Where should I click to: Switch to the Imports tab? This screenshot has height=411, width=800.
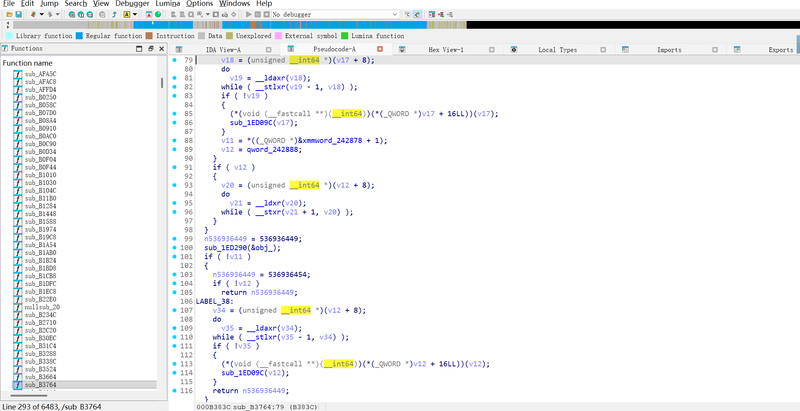point(669,49)
